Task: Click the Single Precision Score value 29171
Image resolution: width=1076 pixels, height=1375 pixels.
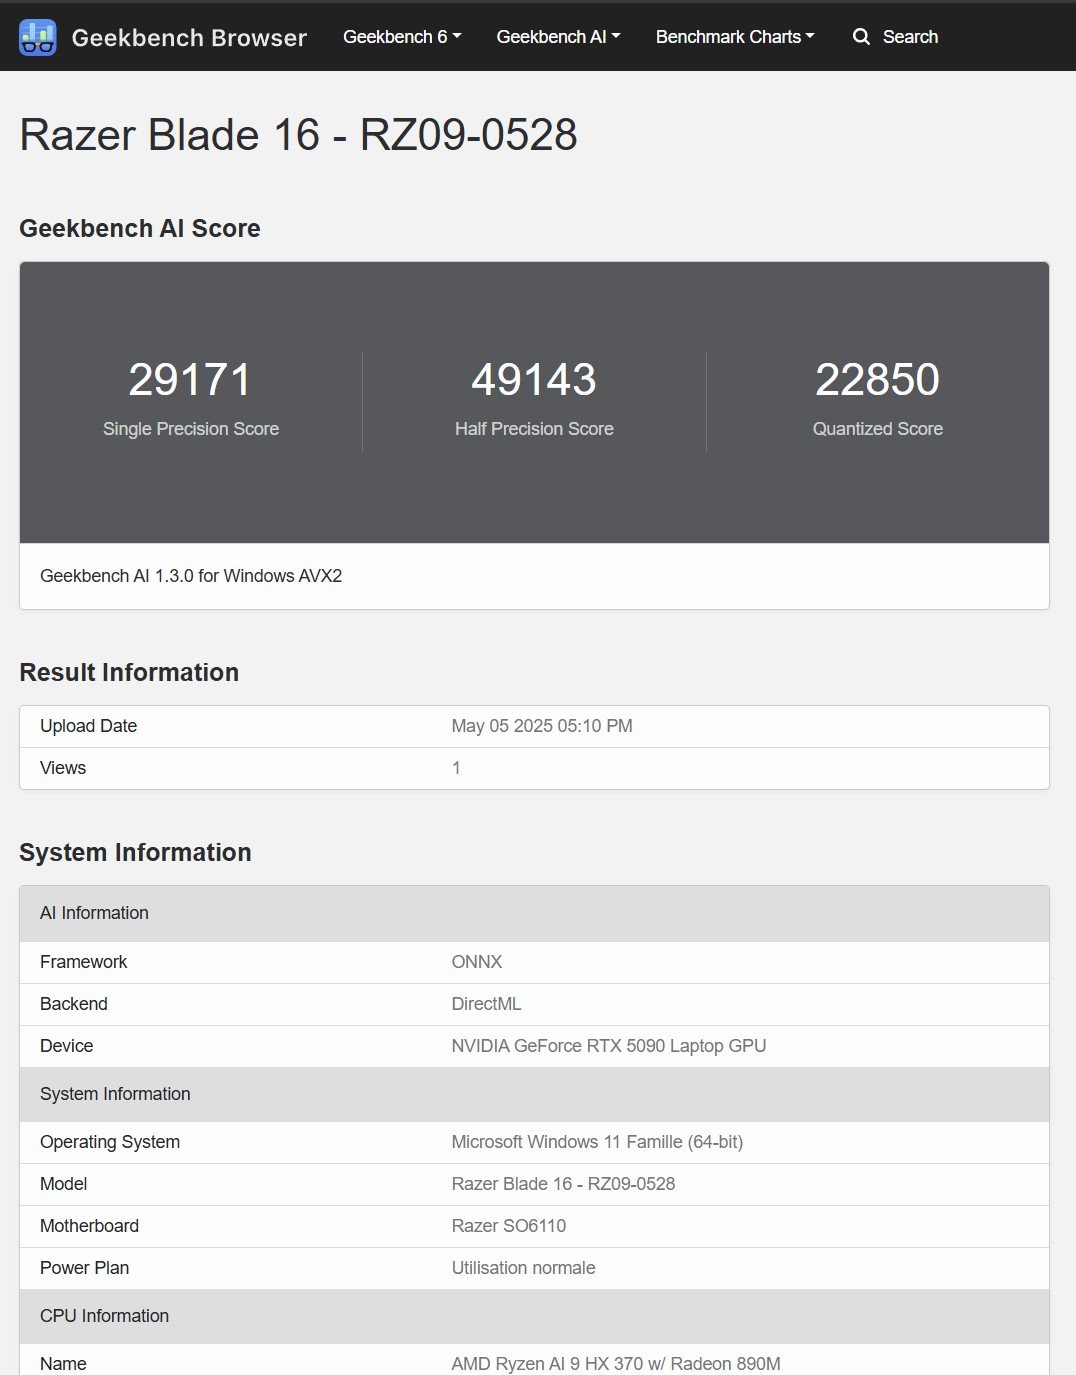Action: click(190, 380)
